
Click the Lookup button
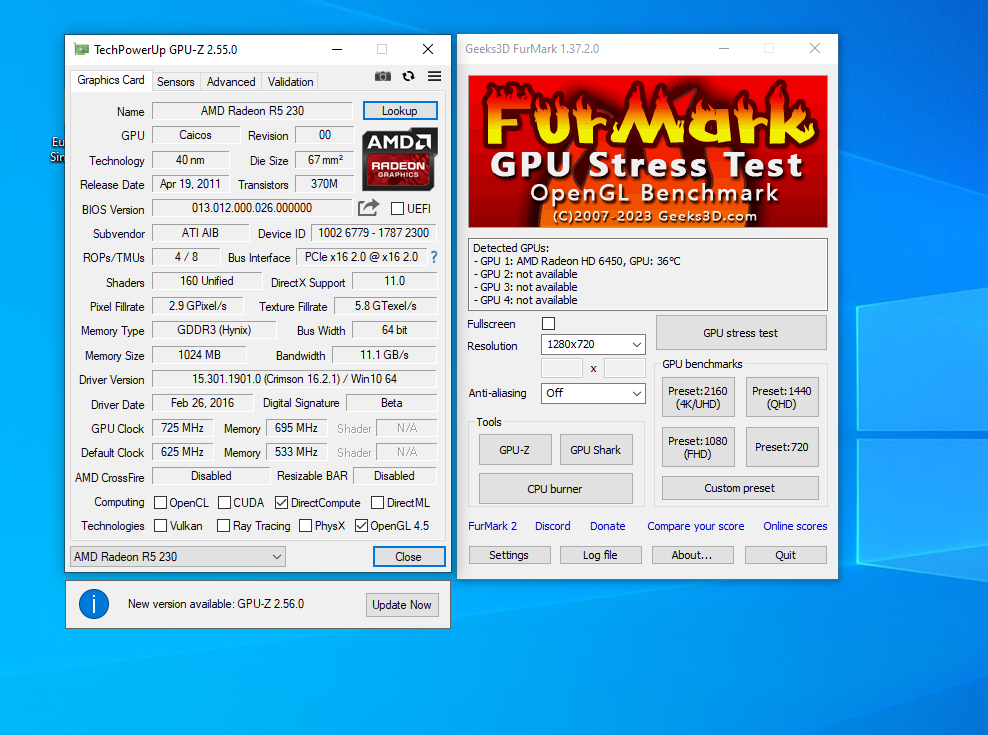(x=400, y=111)
